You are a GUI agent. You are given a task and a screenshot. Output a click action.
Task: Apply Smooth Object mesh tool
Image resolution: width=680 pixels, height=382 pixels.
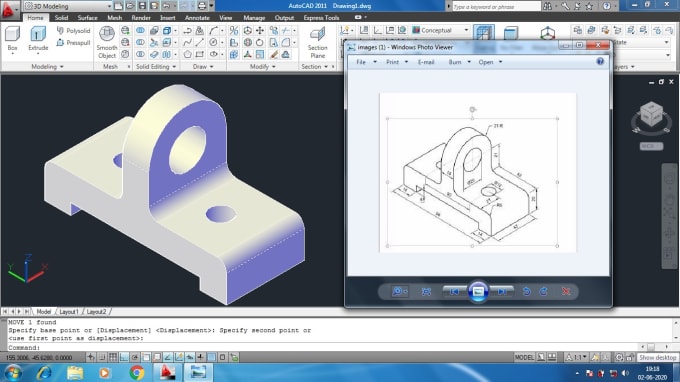(x=107, y=42)
